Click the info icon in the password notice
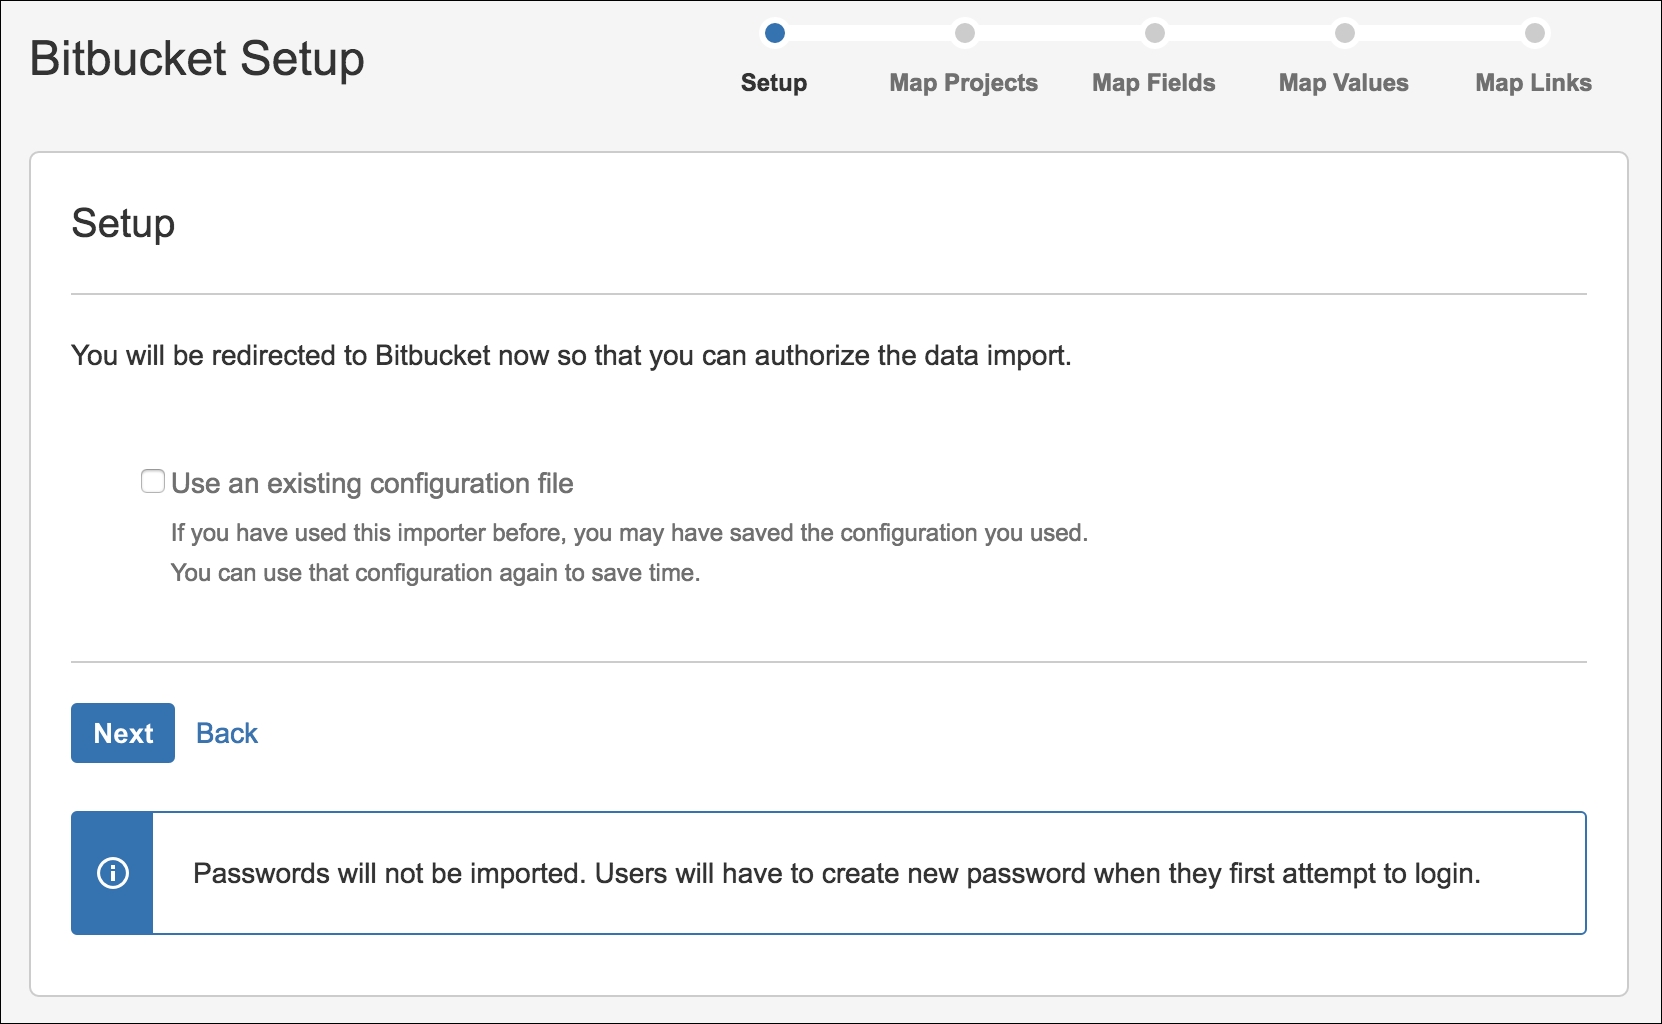Viewport: 1662px width, 1024px height. [113, 873]
